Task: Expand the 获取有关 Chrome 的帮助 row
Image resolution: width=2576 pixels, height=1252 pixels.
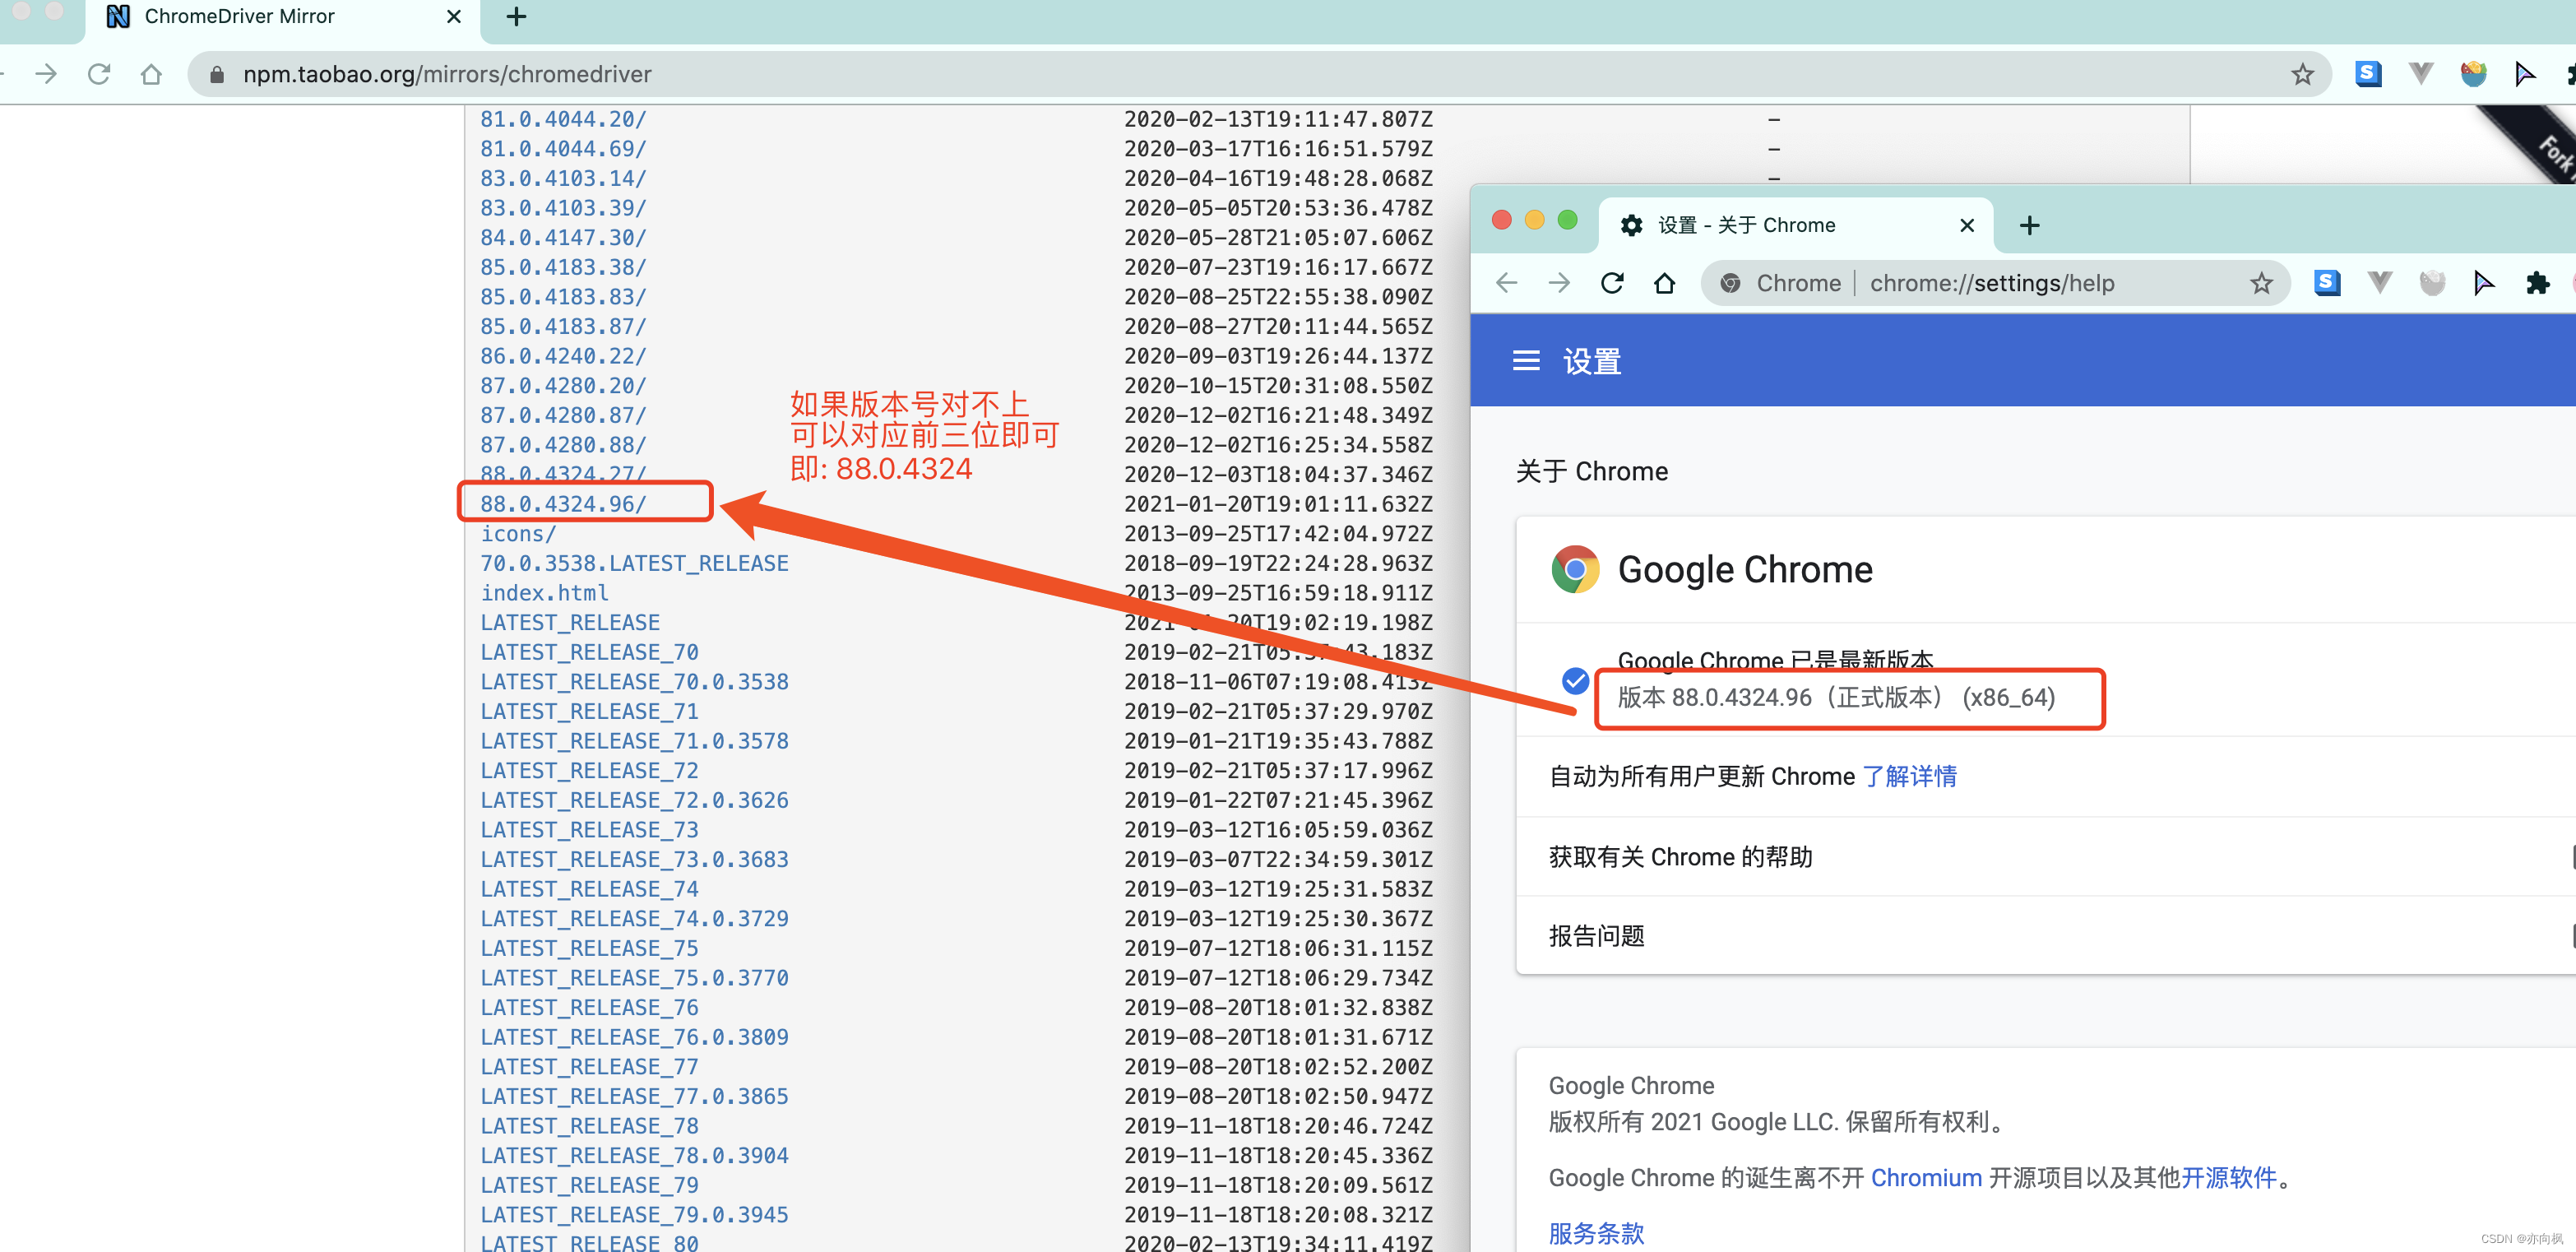Action: (x=1681, y=857)
